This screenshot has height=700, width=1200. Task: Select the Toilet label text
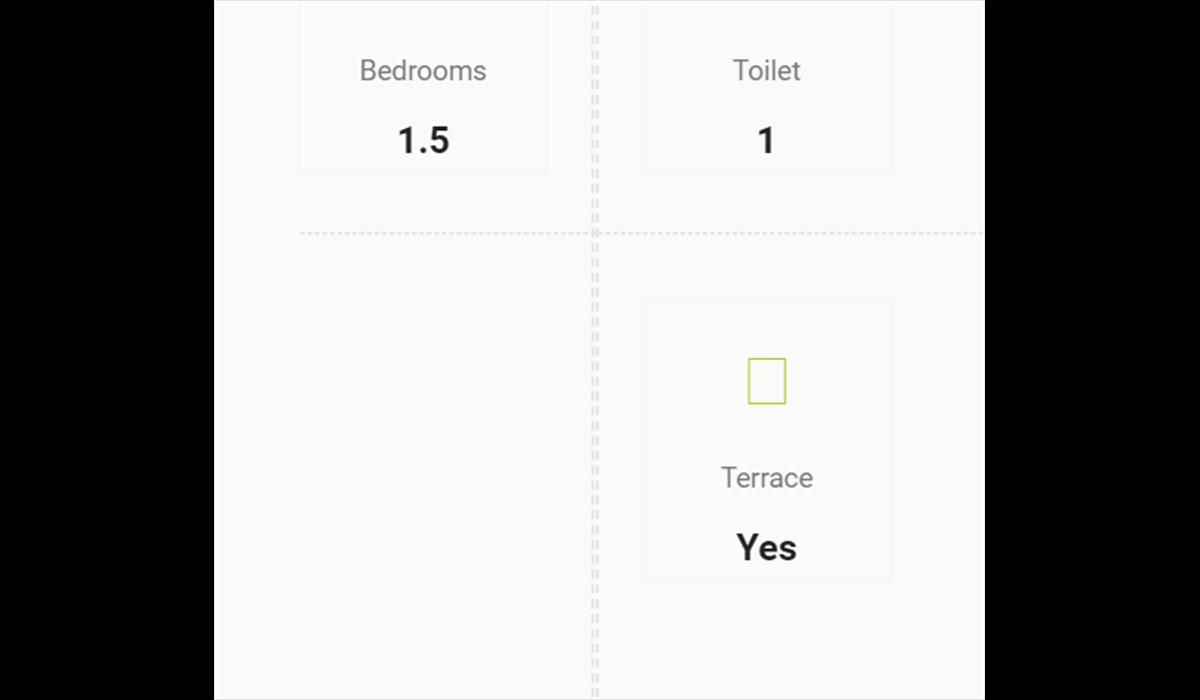766,71
